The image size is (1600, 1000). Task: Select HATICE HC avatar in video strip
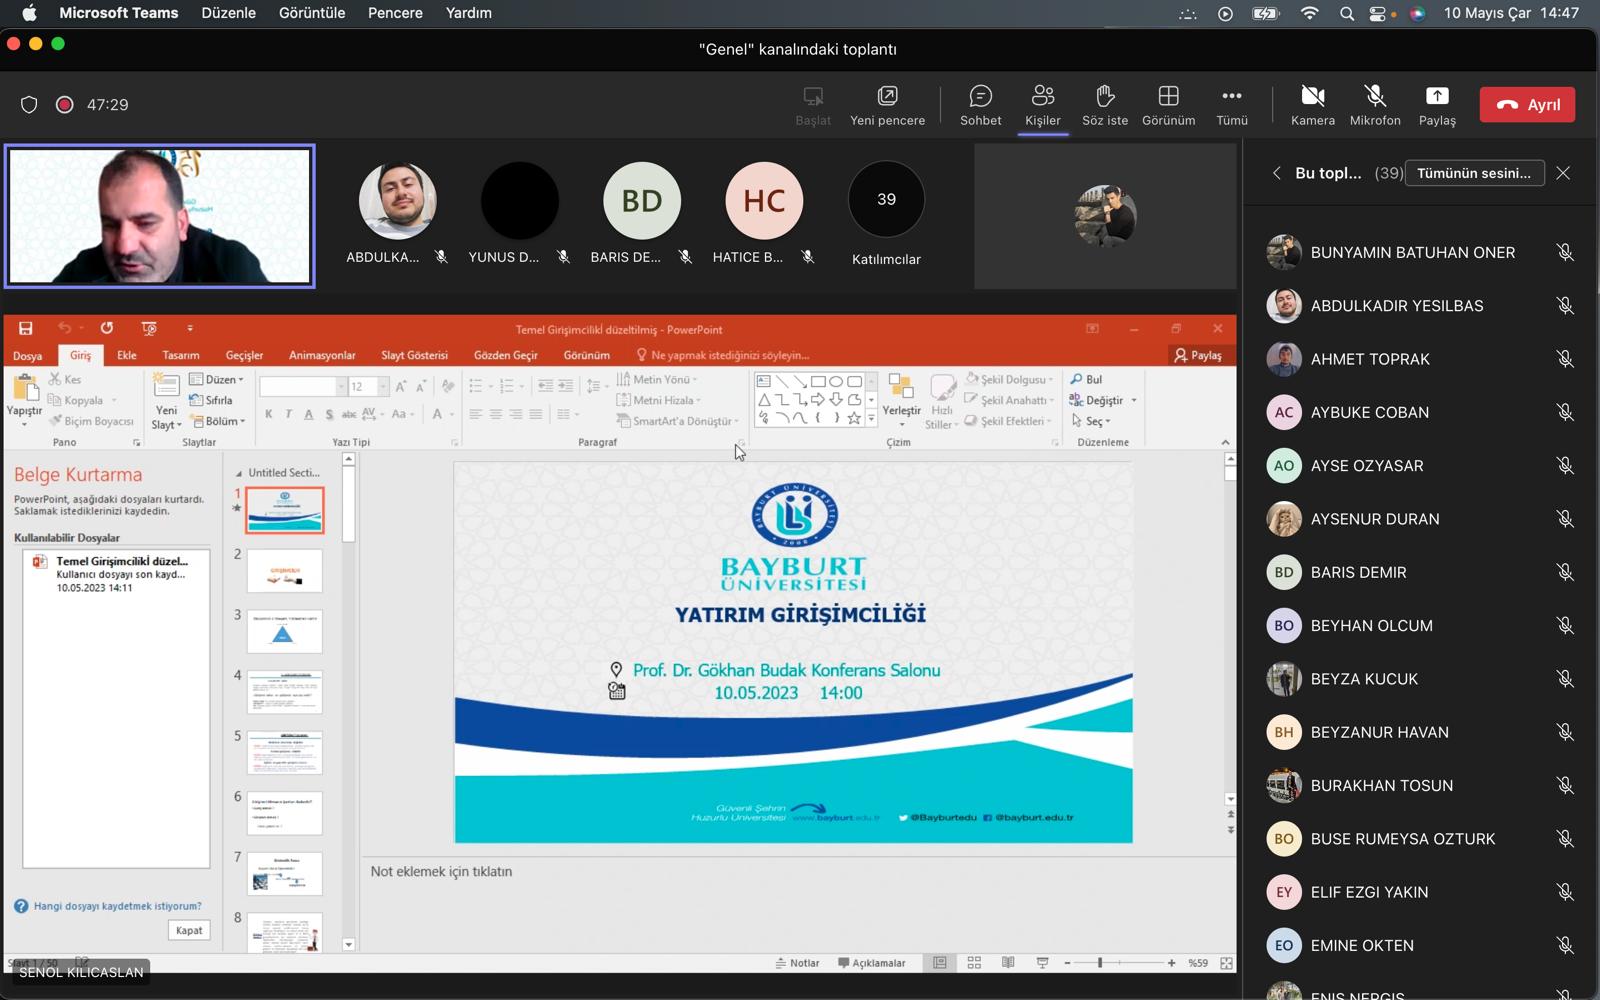764,200
